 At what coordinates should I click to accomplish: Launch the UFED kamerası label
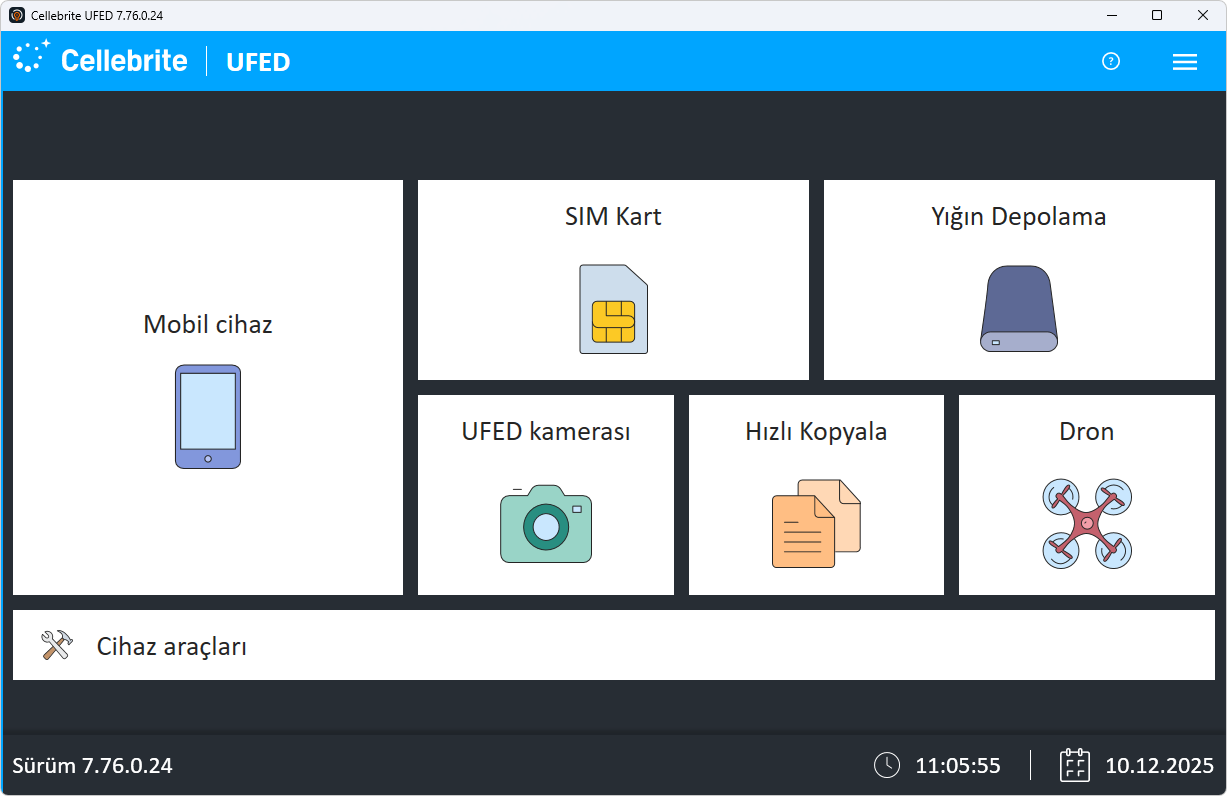tap(546, 431)
